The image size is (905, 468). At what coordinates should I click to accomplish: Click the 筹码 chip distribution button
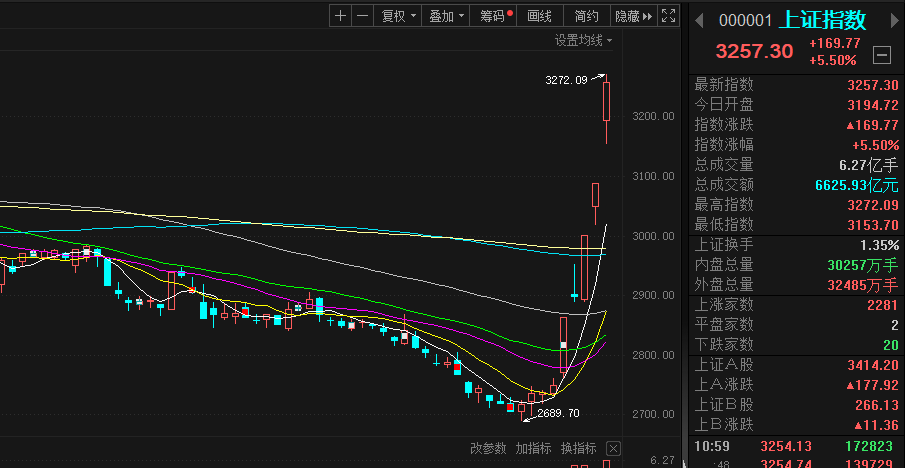[495, 16]
